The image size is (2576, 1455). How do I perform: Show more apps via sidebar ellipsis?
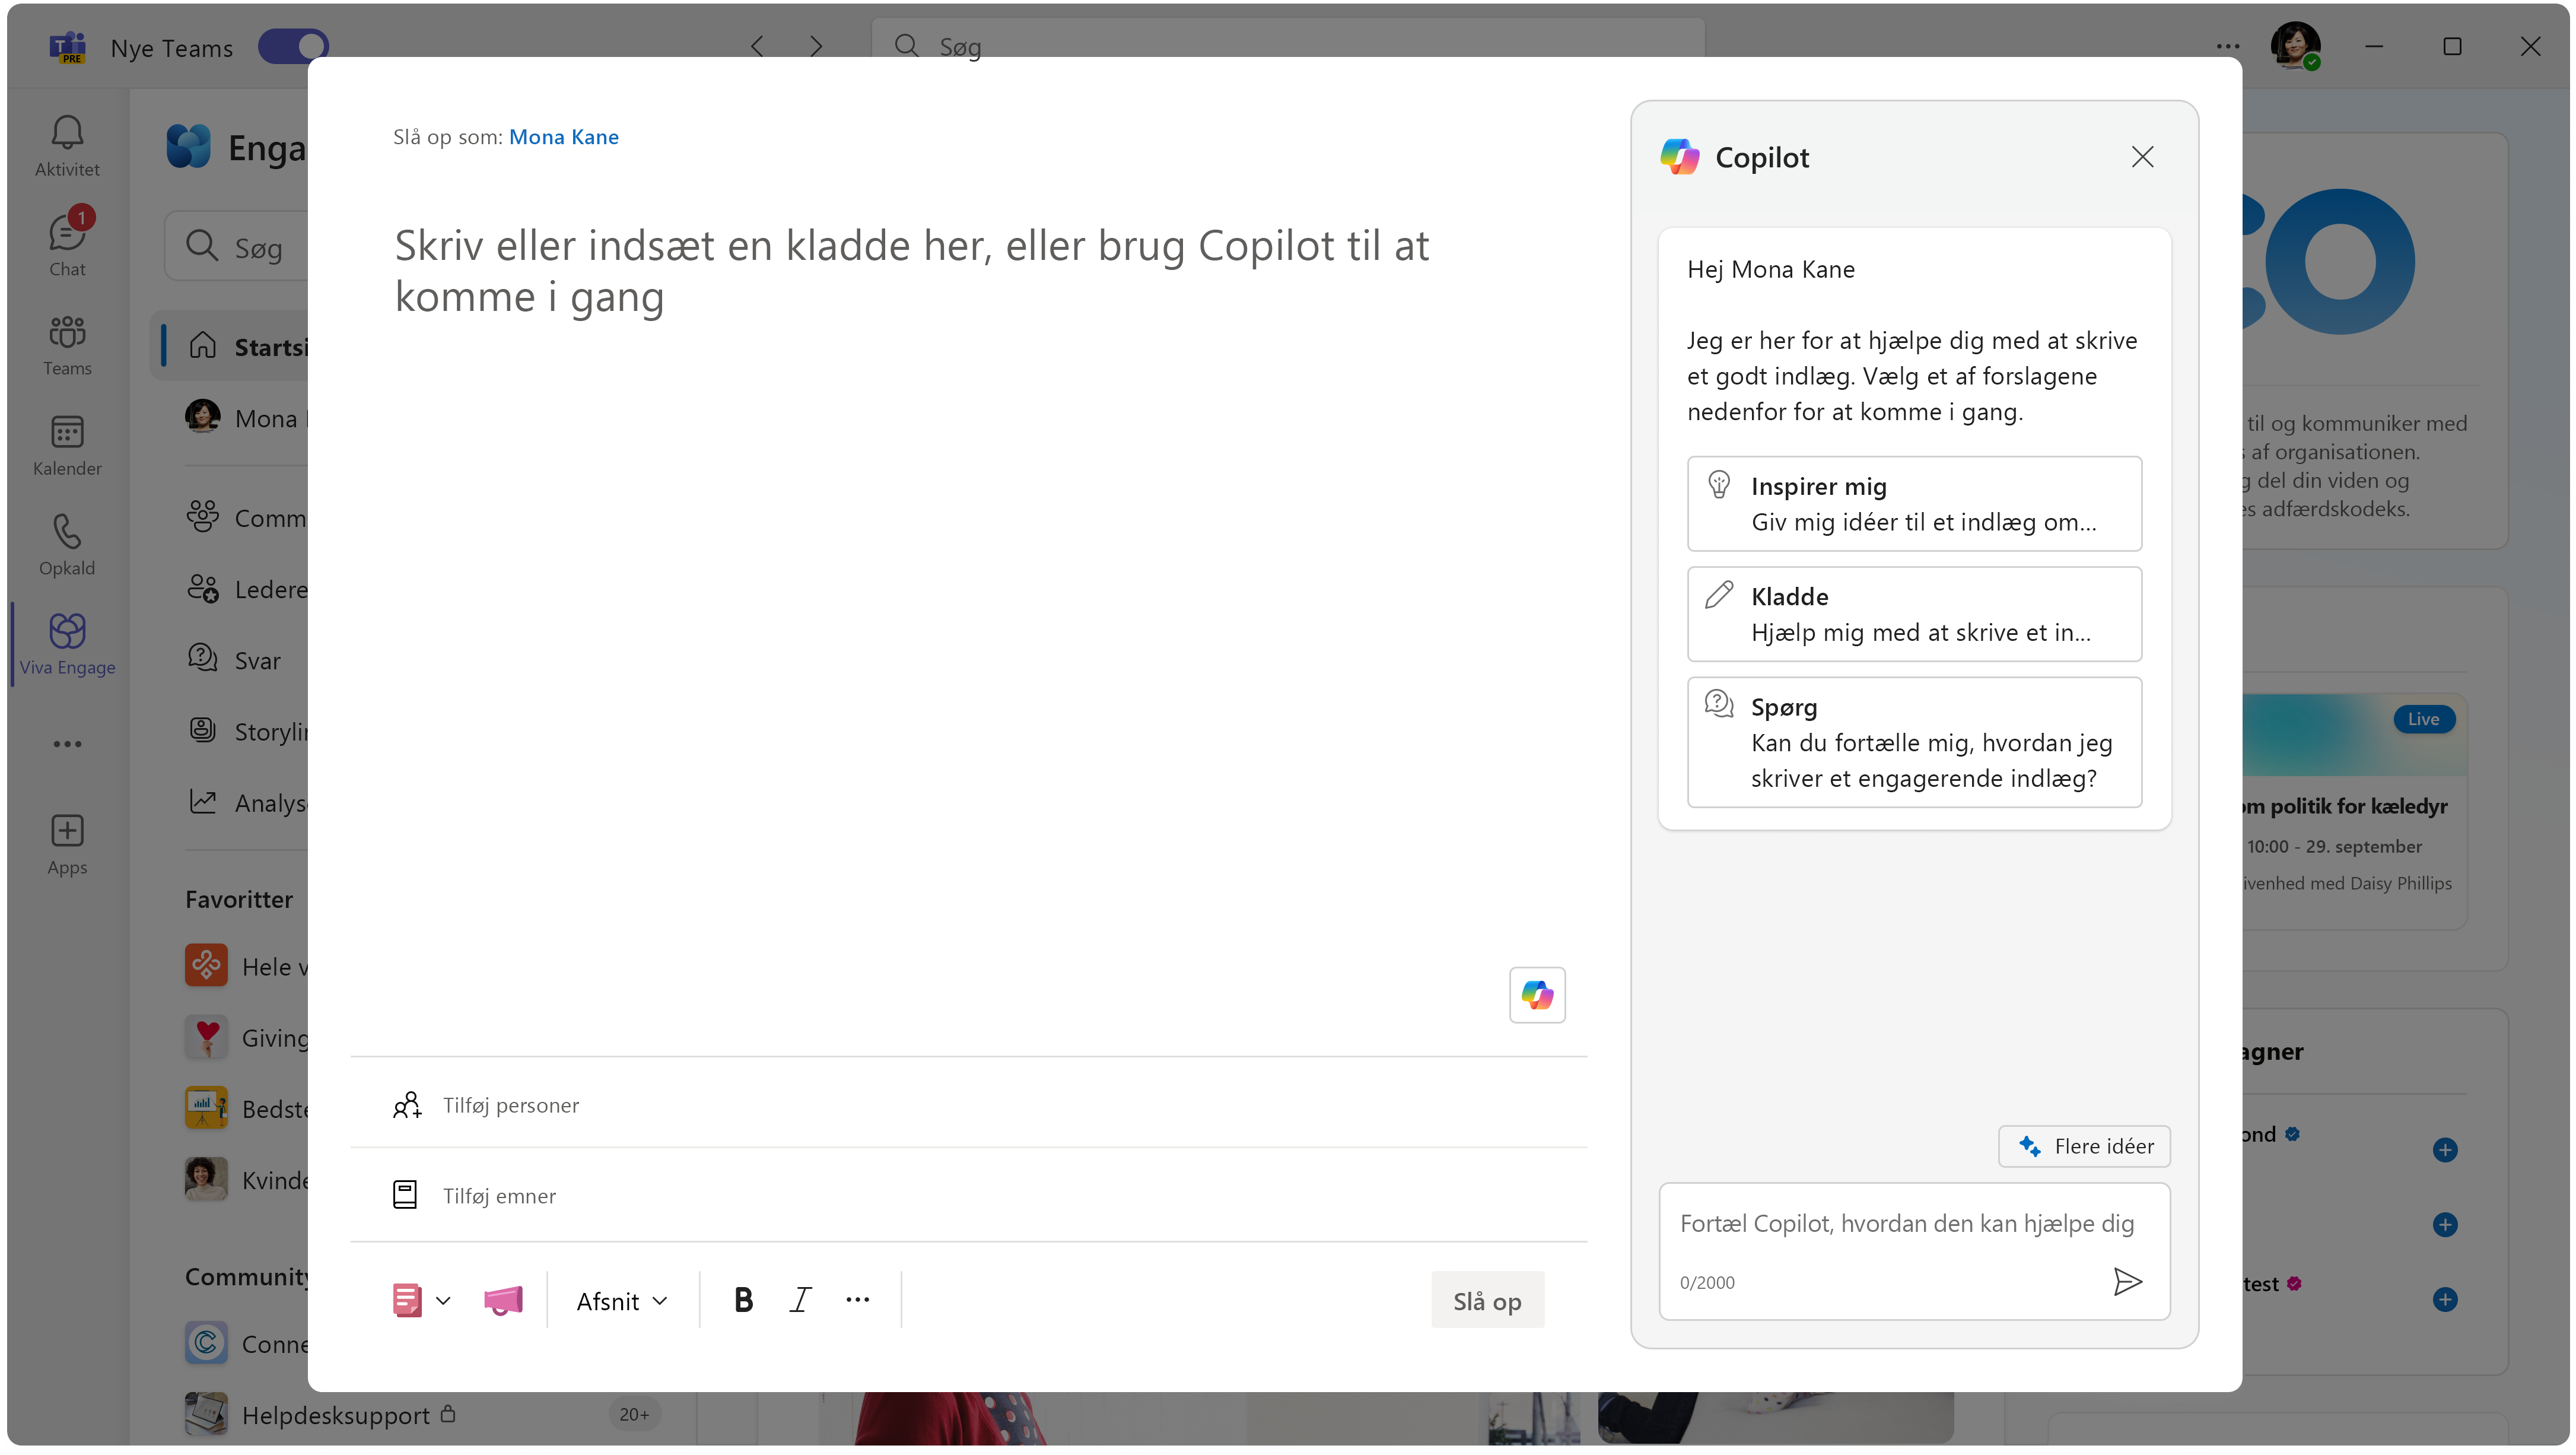click(x=67, y=744)
